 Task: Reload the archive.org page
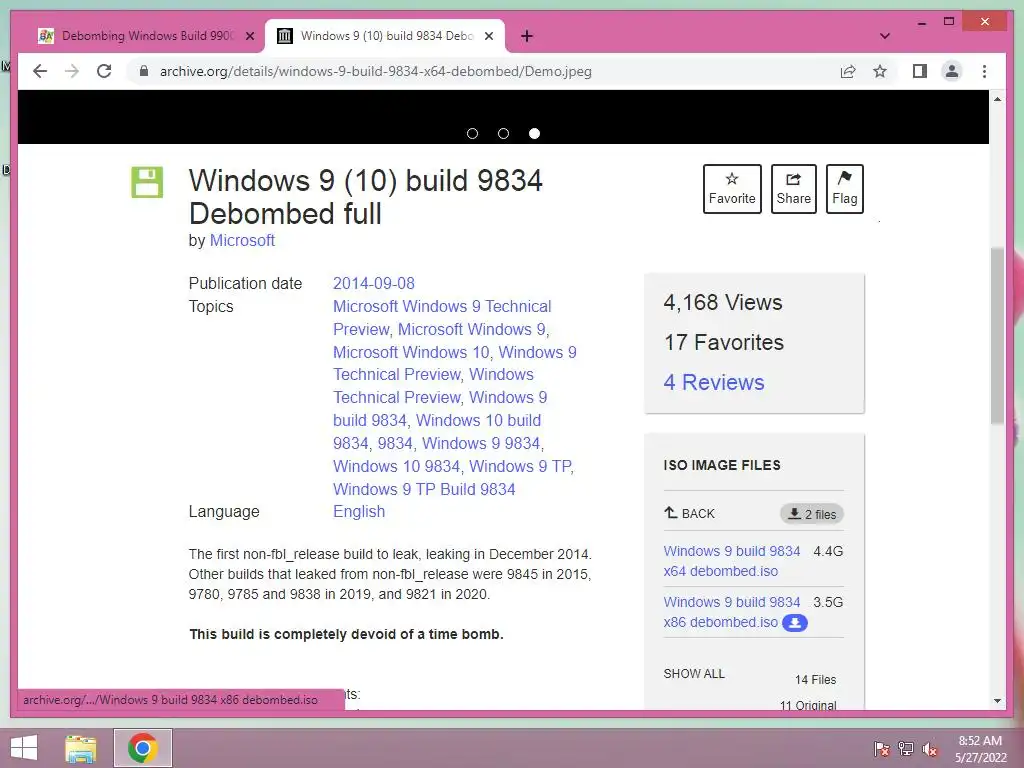click(x=104, y=71)
